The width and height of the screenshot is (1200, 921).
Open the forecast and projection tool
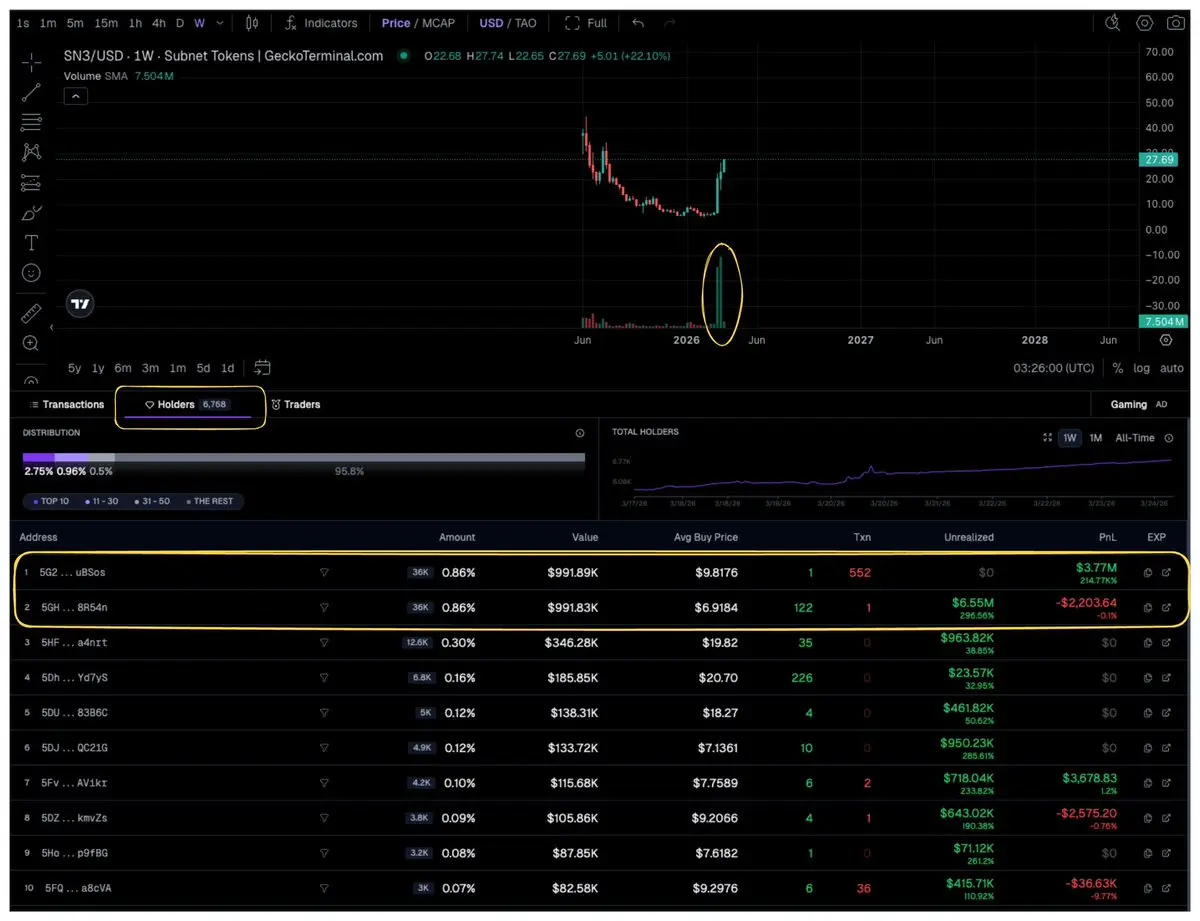[x=31, y=183]
